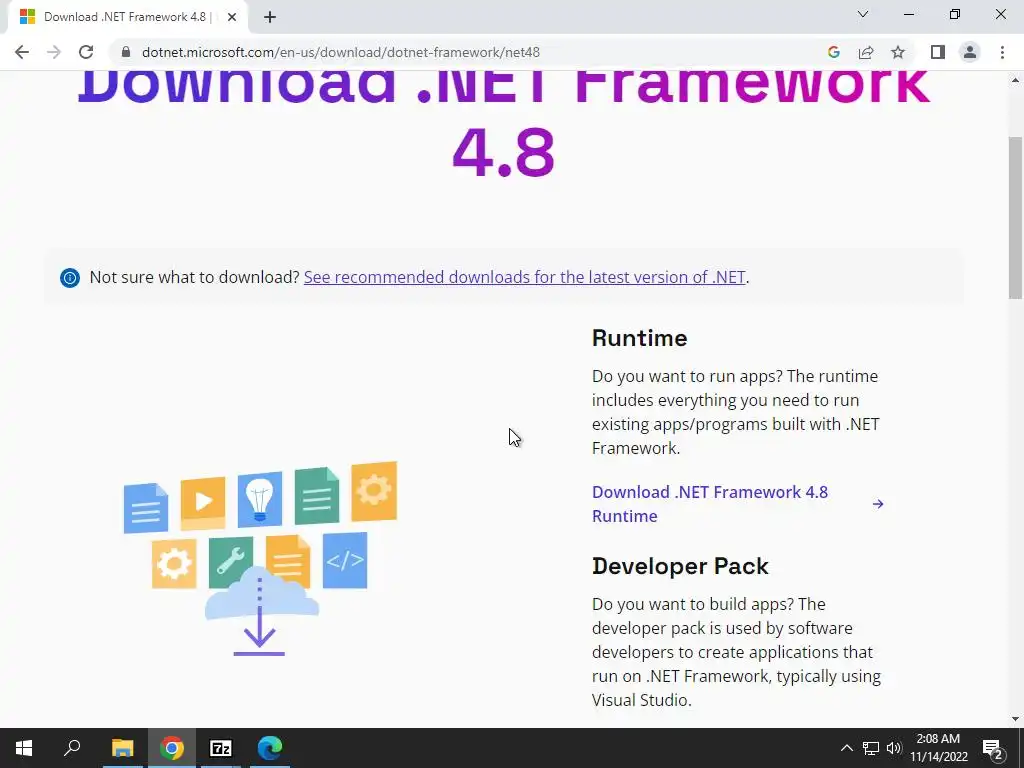Click the scrollbar down arrow
This screenshot has width=1024, height=768.
(x=1015, y=719)
